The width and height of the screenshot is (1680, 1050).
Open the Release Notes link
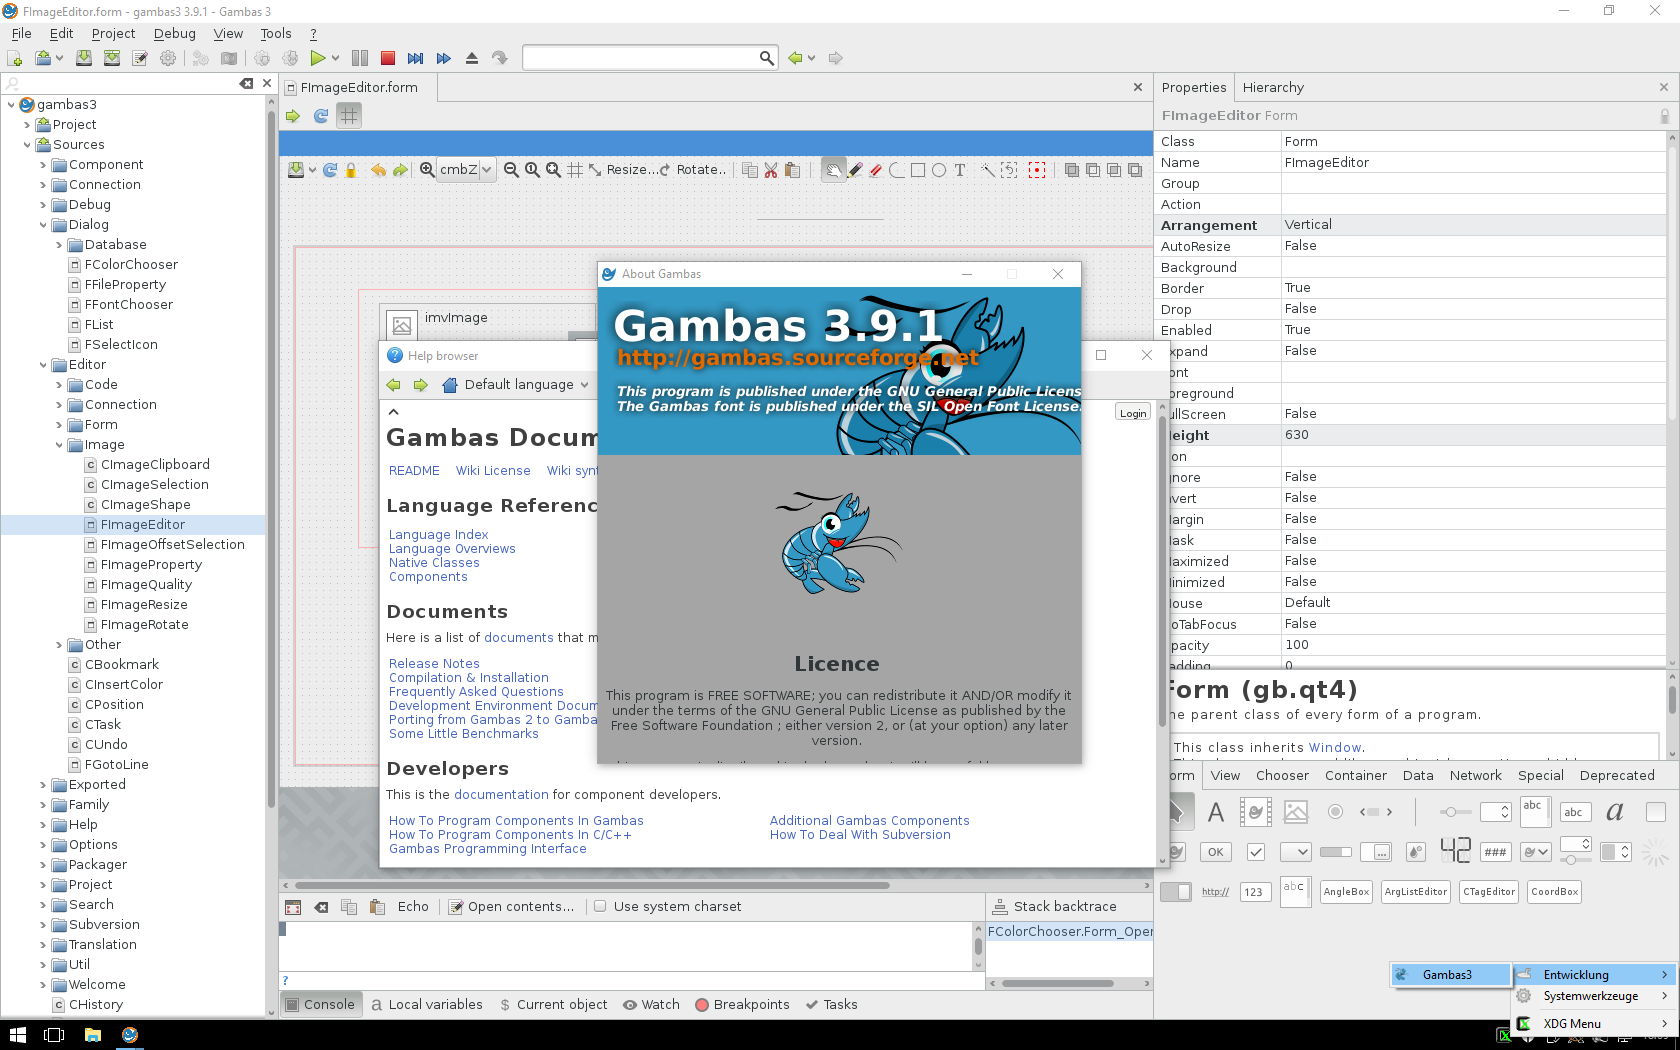click(x=434, y=664)
